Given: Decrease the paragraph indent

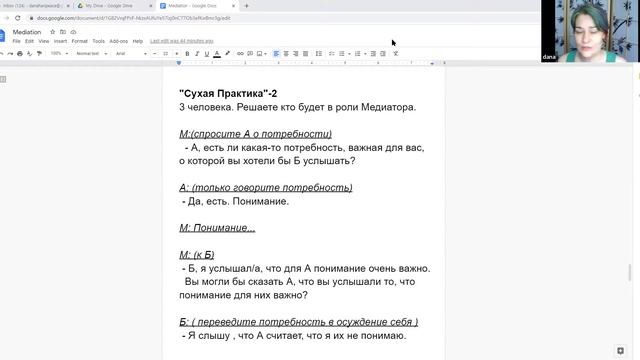Looking at the screenshot, I should click(x=373, y=53).
